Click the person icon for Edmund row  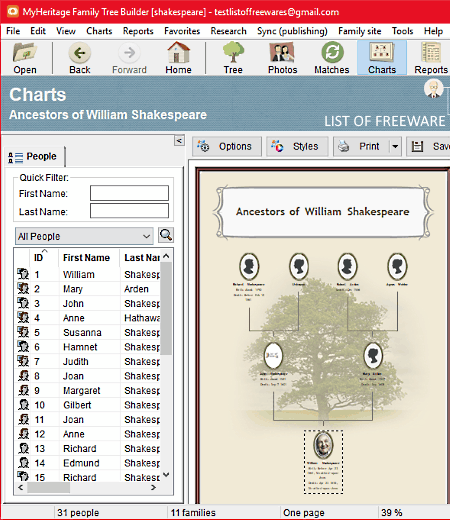tap(23, 463)
